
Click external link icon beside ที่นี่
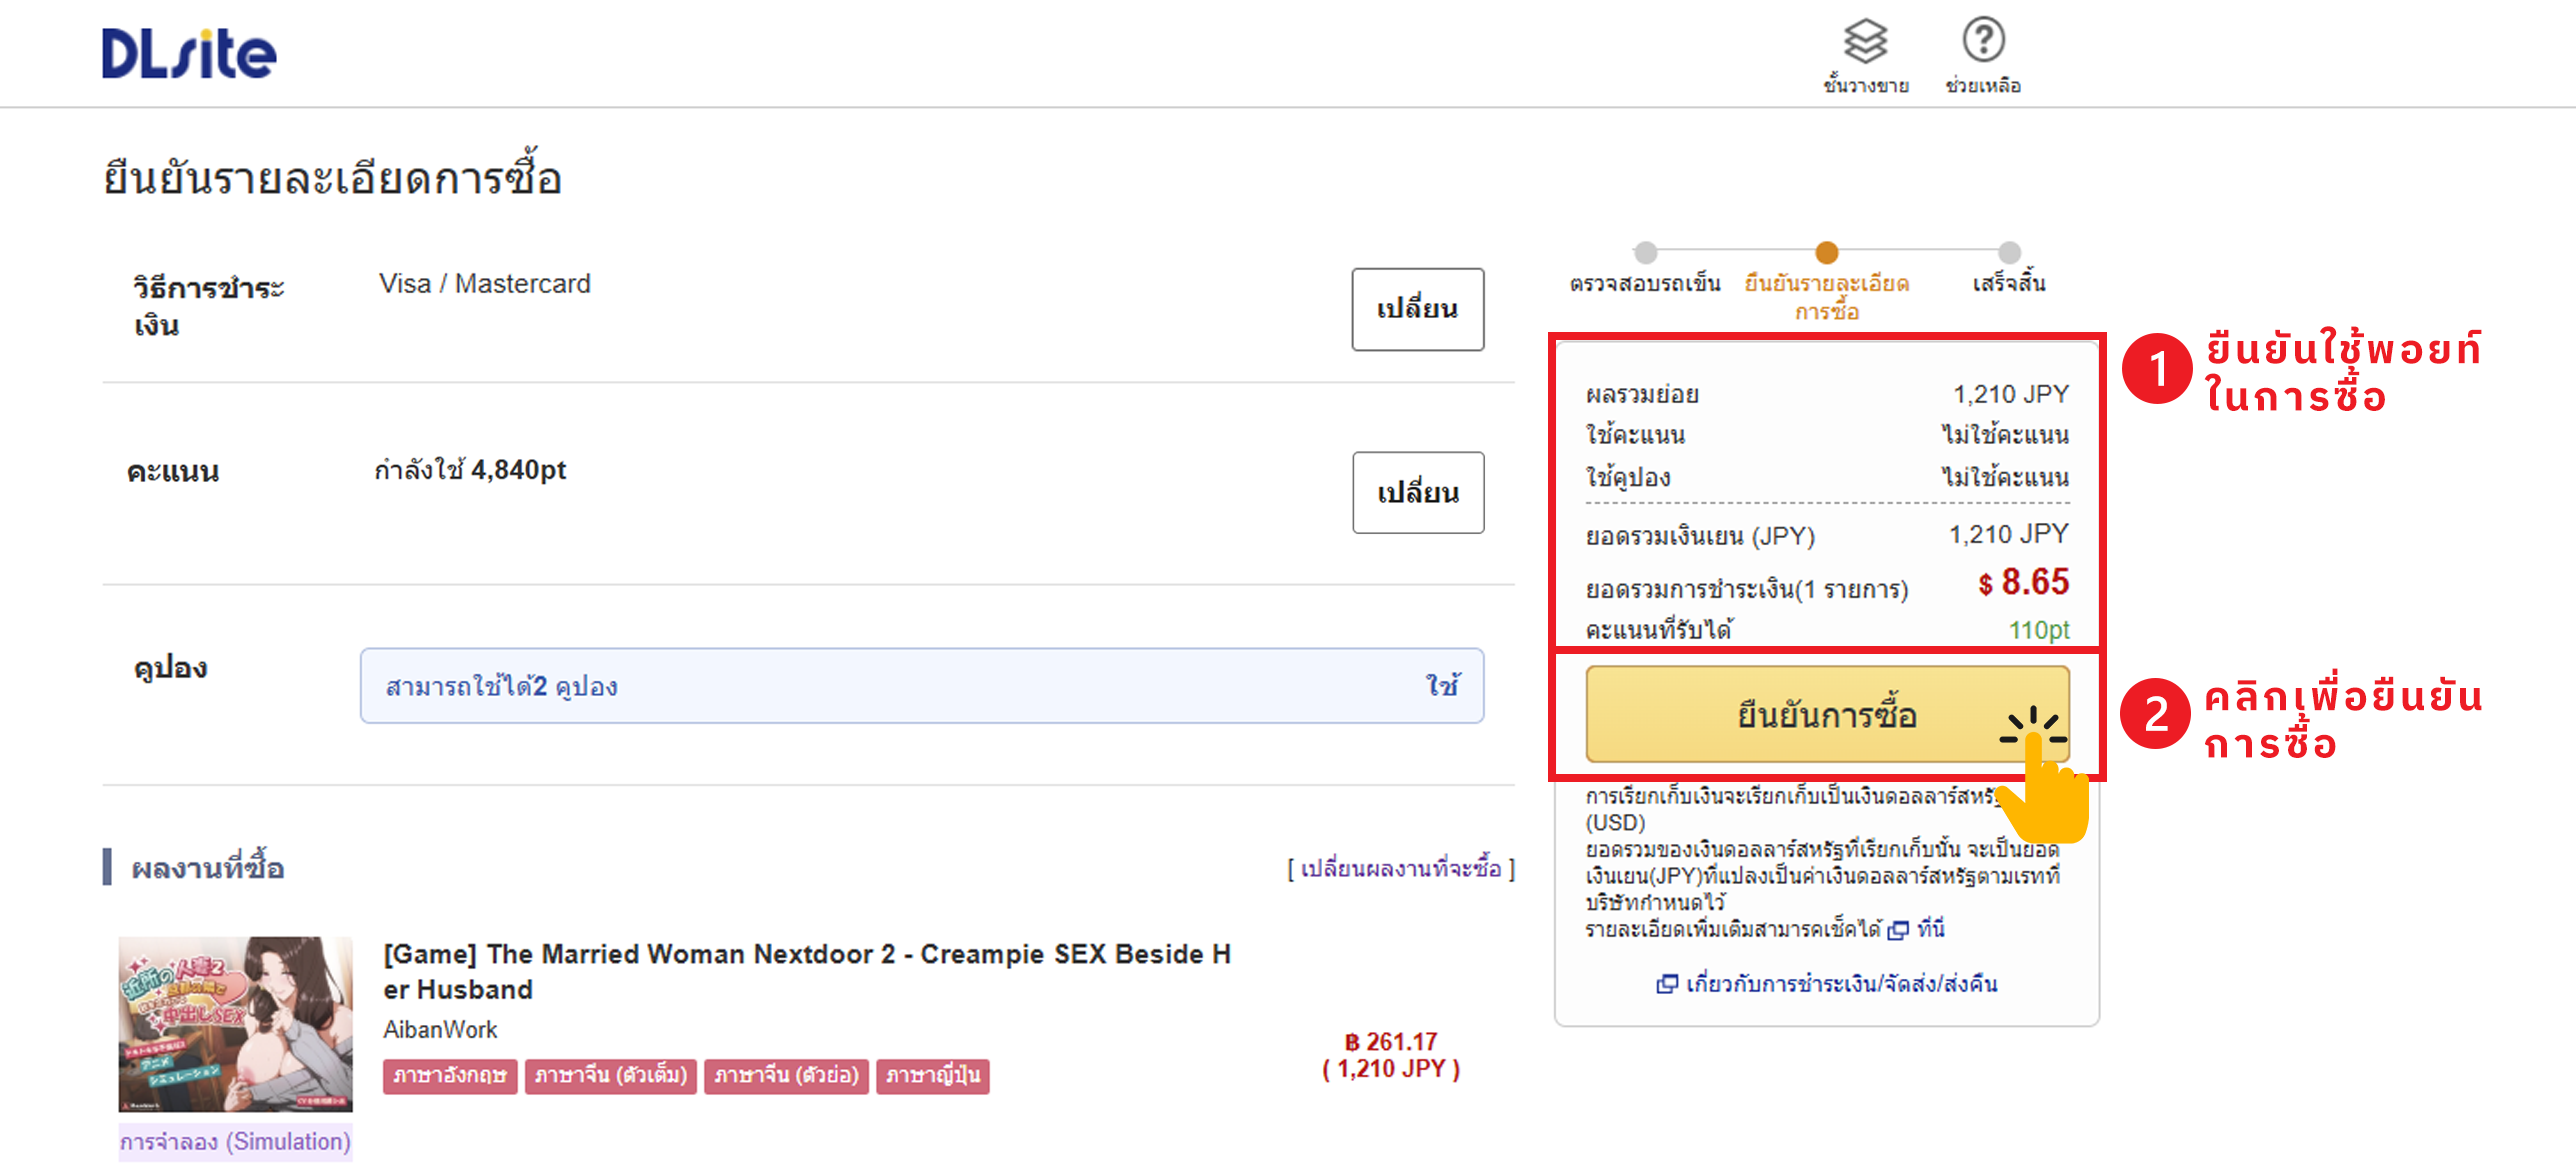click(1897, 930)
